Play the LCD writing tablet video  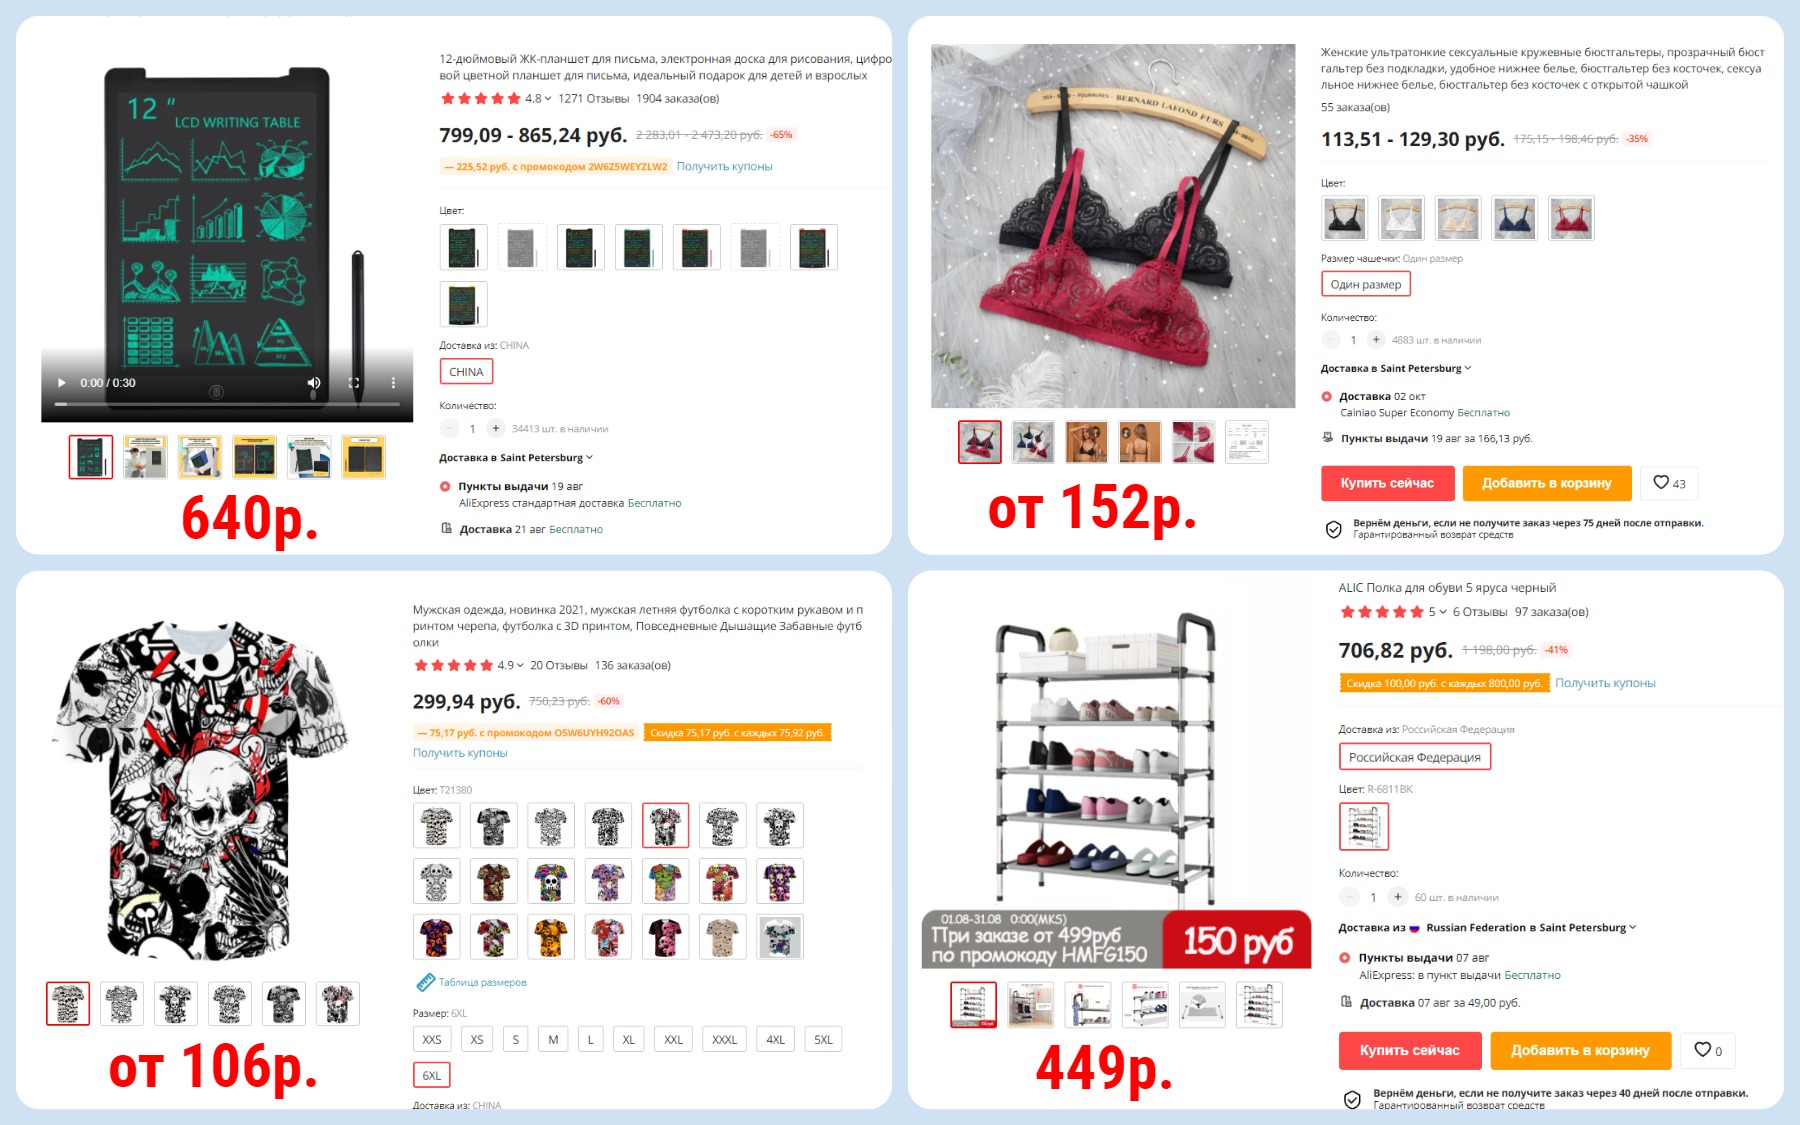[62, 383]
